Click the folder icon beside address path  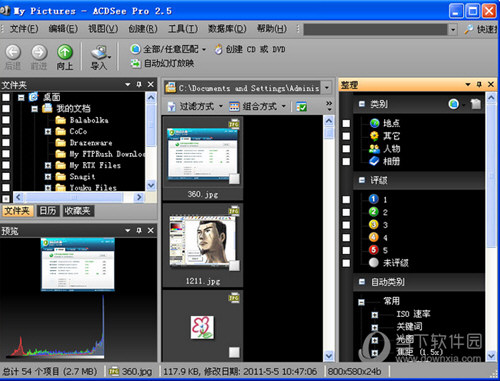pos(171,88)
